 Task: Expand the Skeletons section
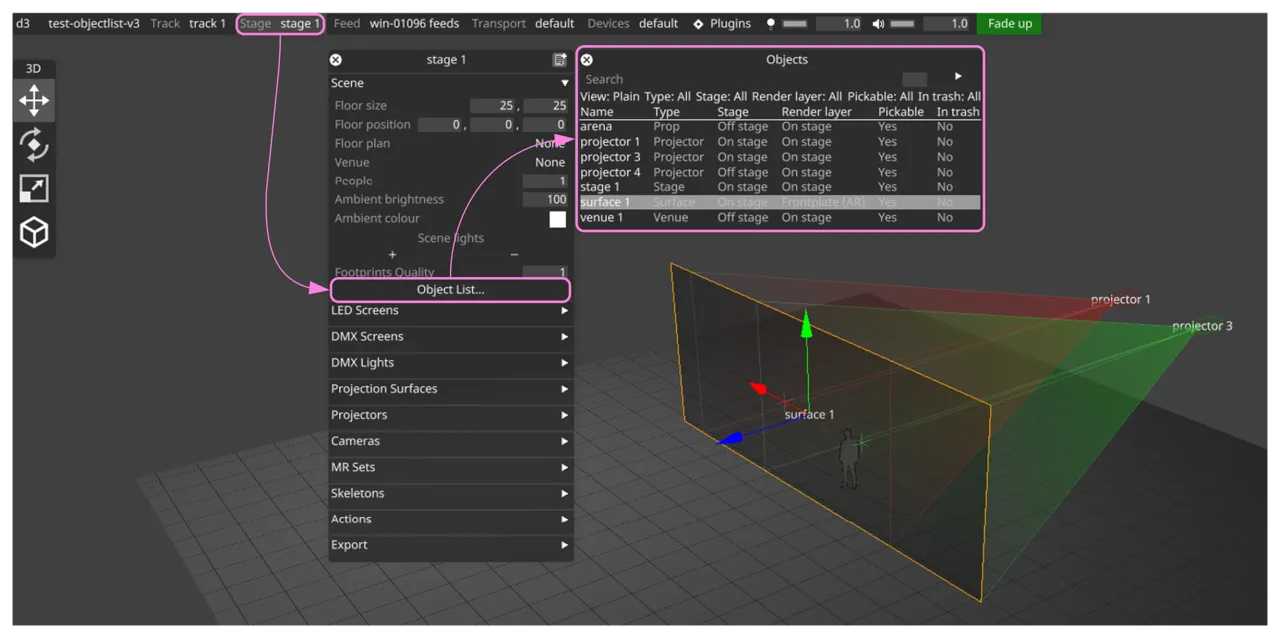tap(451, 493)
